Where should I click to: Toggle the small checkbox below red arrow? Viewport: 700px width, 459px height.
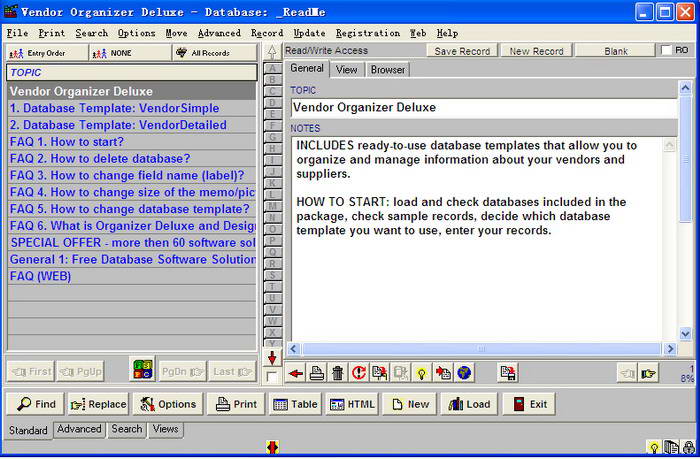tap(272, 377)
